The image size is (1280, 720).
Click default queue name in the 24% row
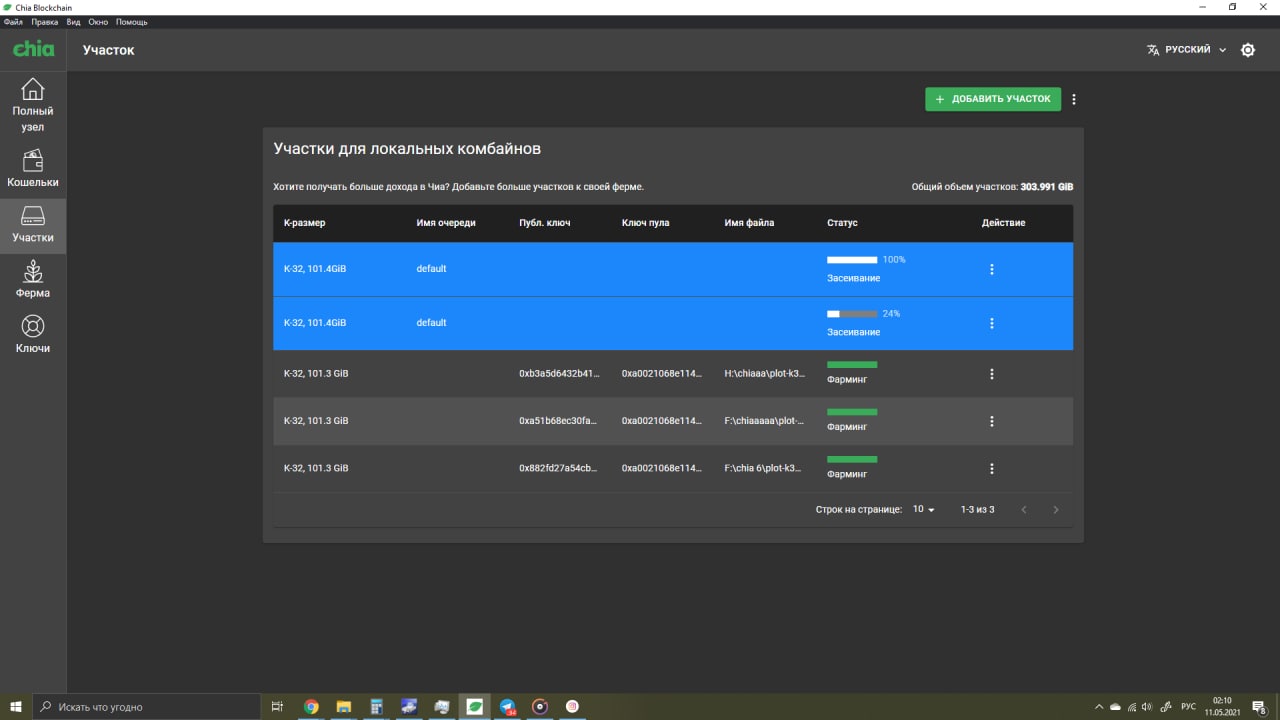coord(431,323)
